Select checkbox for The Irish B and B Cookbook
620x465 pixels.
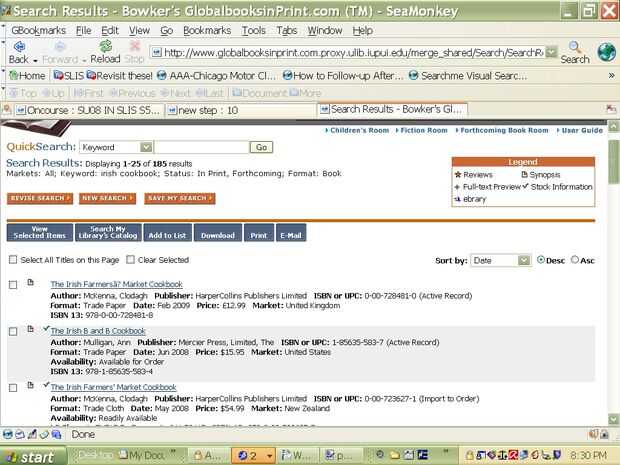click(13, 331)
